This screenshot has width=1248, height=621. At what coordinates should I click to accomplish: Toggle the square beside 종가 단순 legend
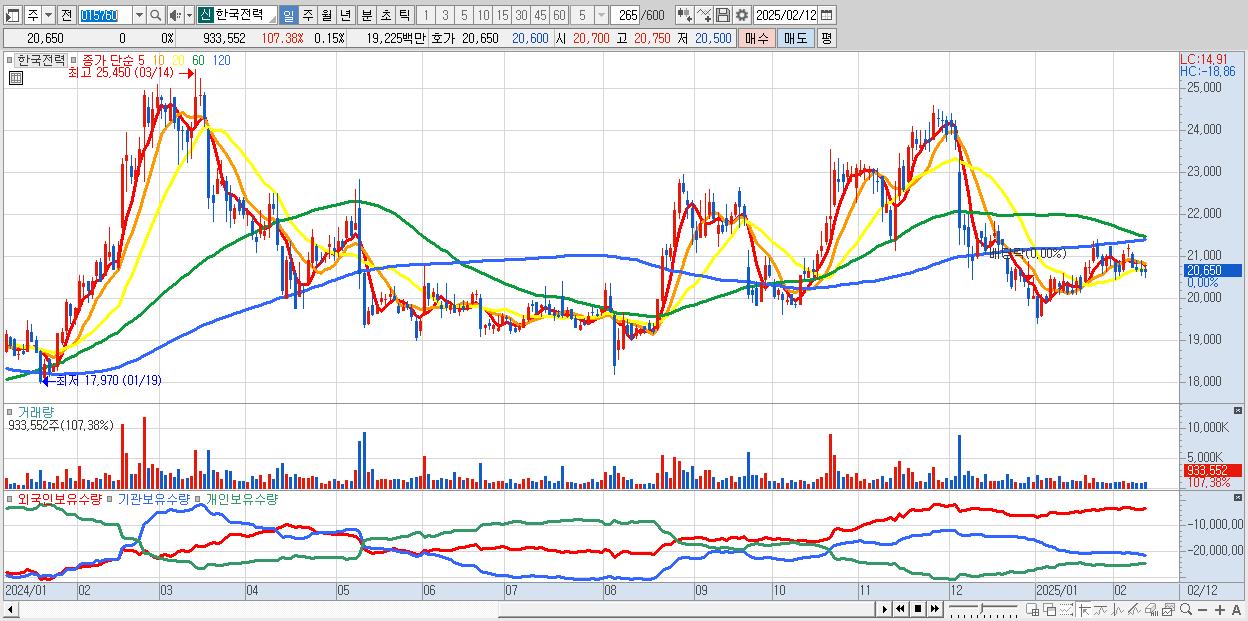73,60
